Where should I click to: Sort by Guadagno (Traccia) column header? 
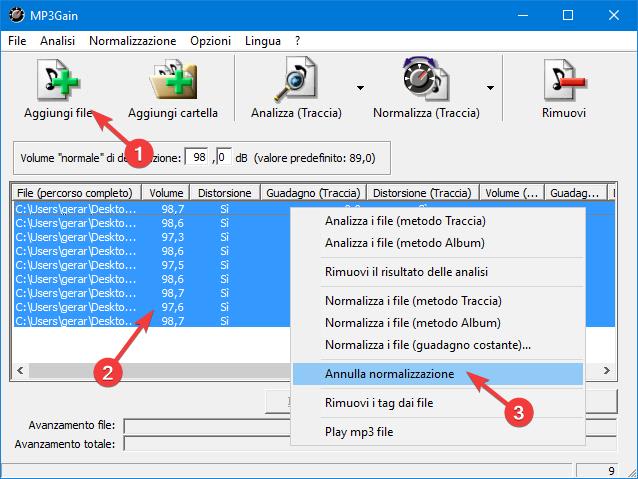click(x=313, y=192)
